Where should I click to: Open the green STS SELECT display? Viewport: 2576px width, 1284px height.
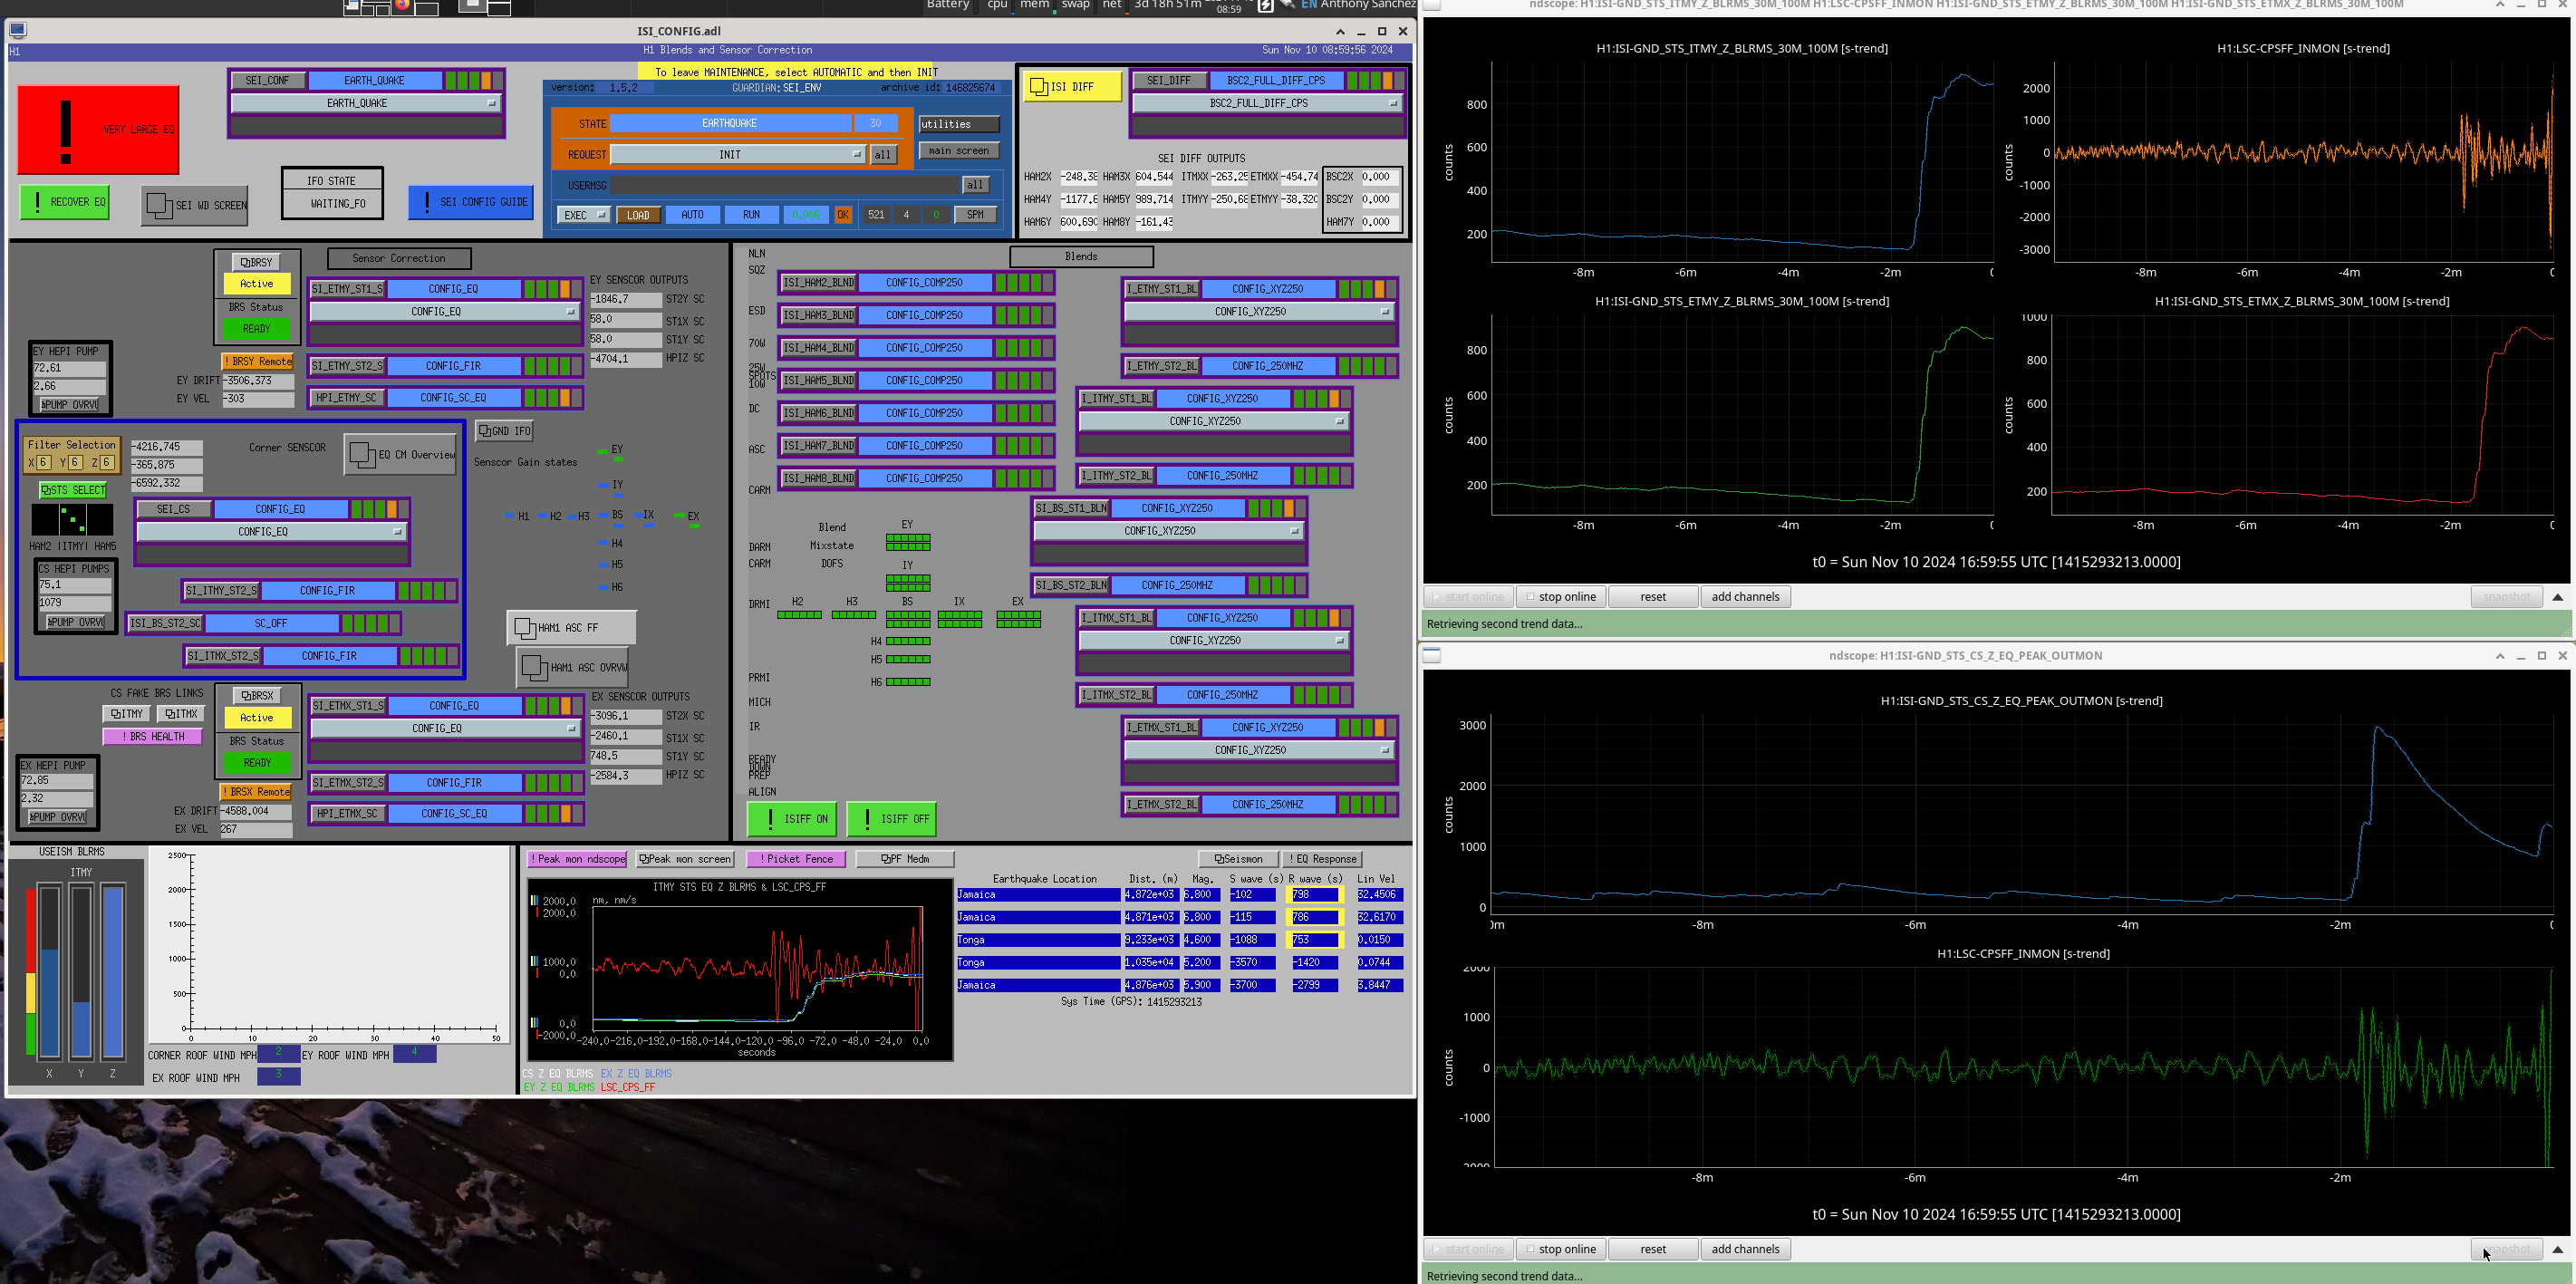click(x=73, y=490)
